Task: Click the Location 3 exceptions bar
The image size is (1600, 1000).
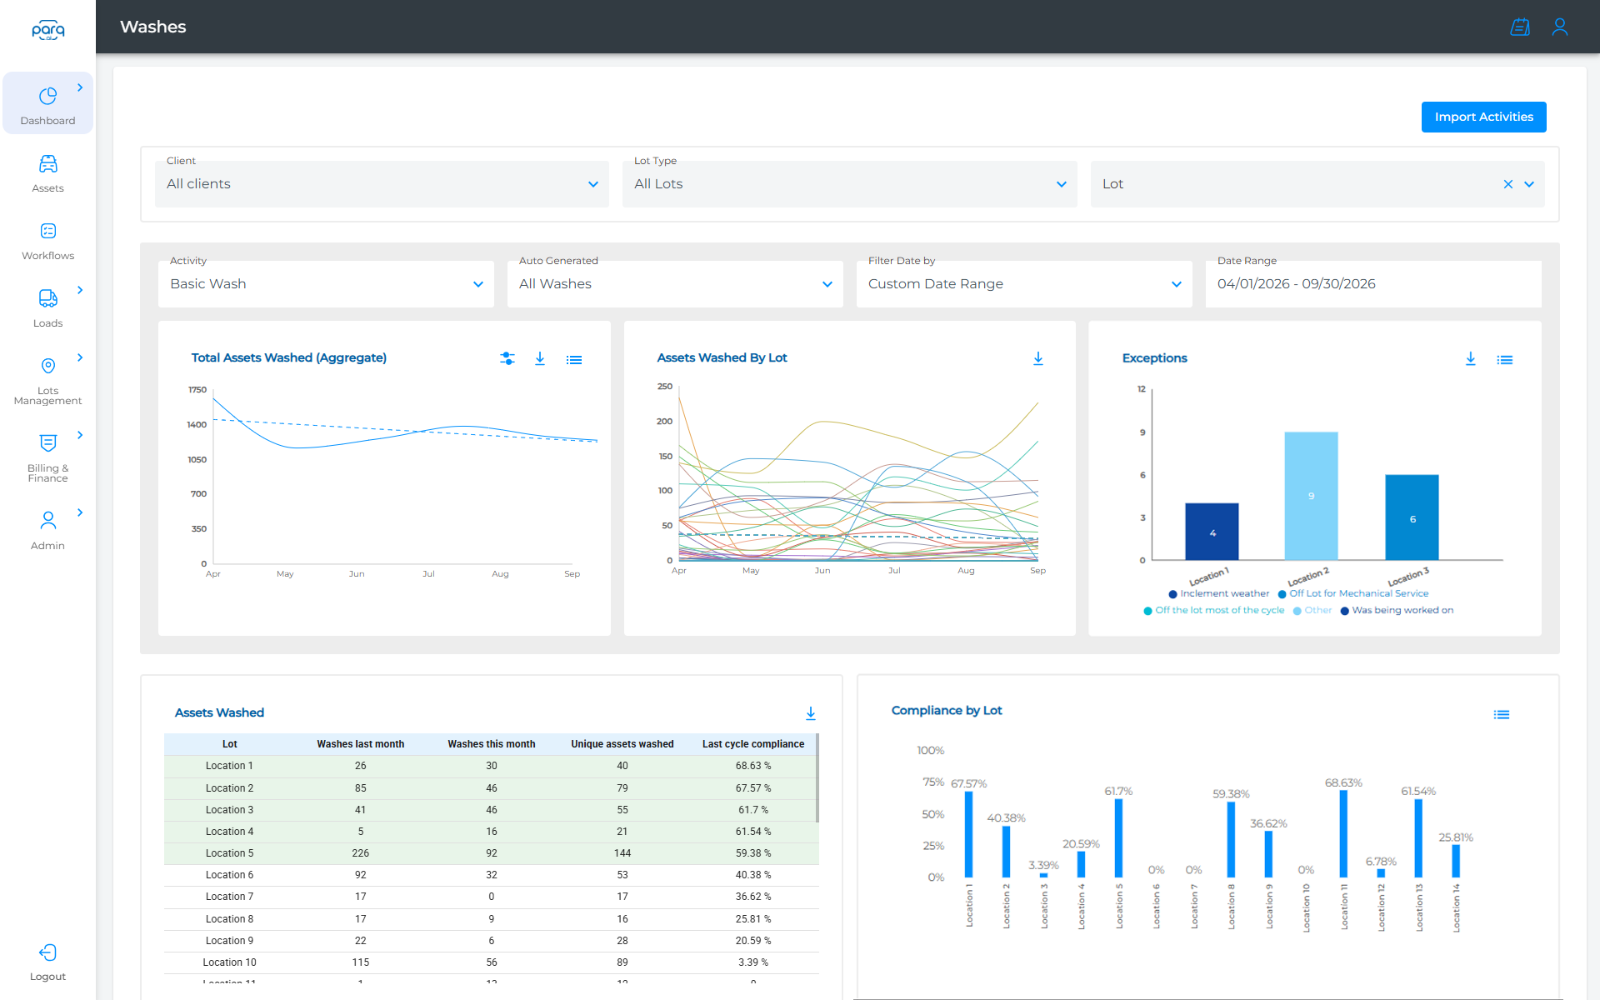Action: tap(1412, 517)
